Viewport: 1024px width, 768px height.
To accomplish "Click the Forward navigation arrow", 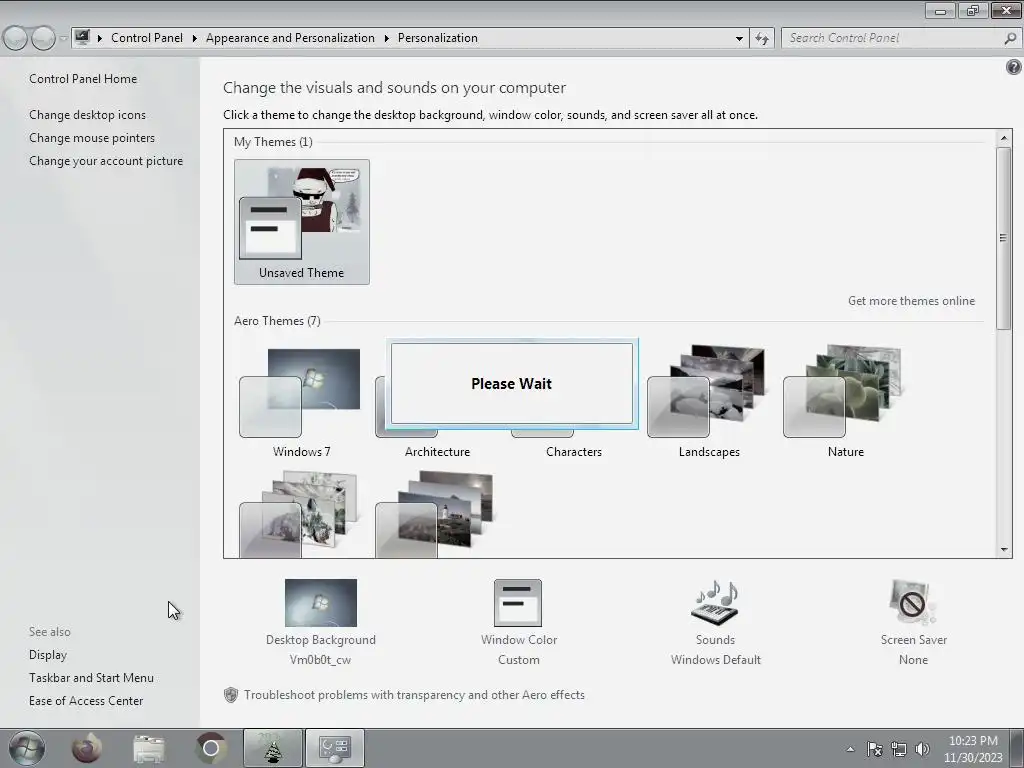I will point(43,38).
